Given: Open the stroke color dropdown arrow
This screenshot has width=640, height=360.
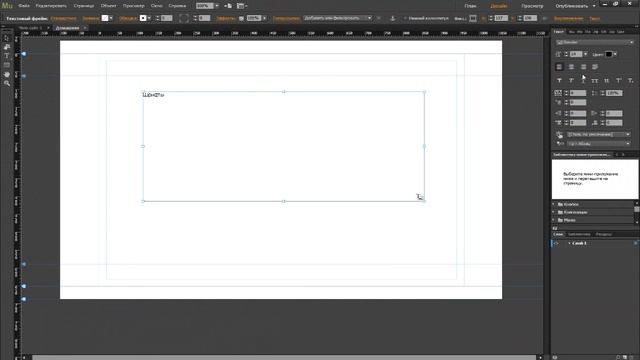Looking at the screenshot, I should (149, 18).
